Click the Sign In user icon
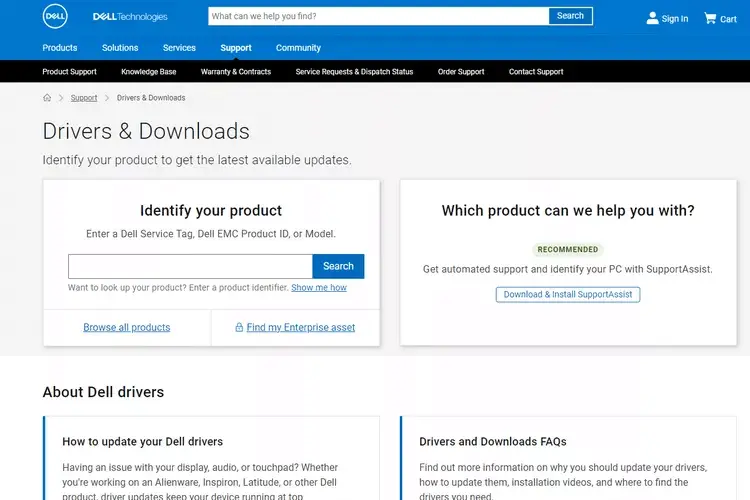The width and height of the screenshot is (750, 500). click(x=652, y=18)
